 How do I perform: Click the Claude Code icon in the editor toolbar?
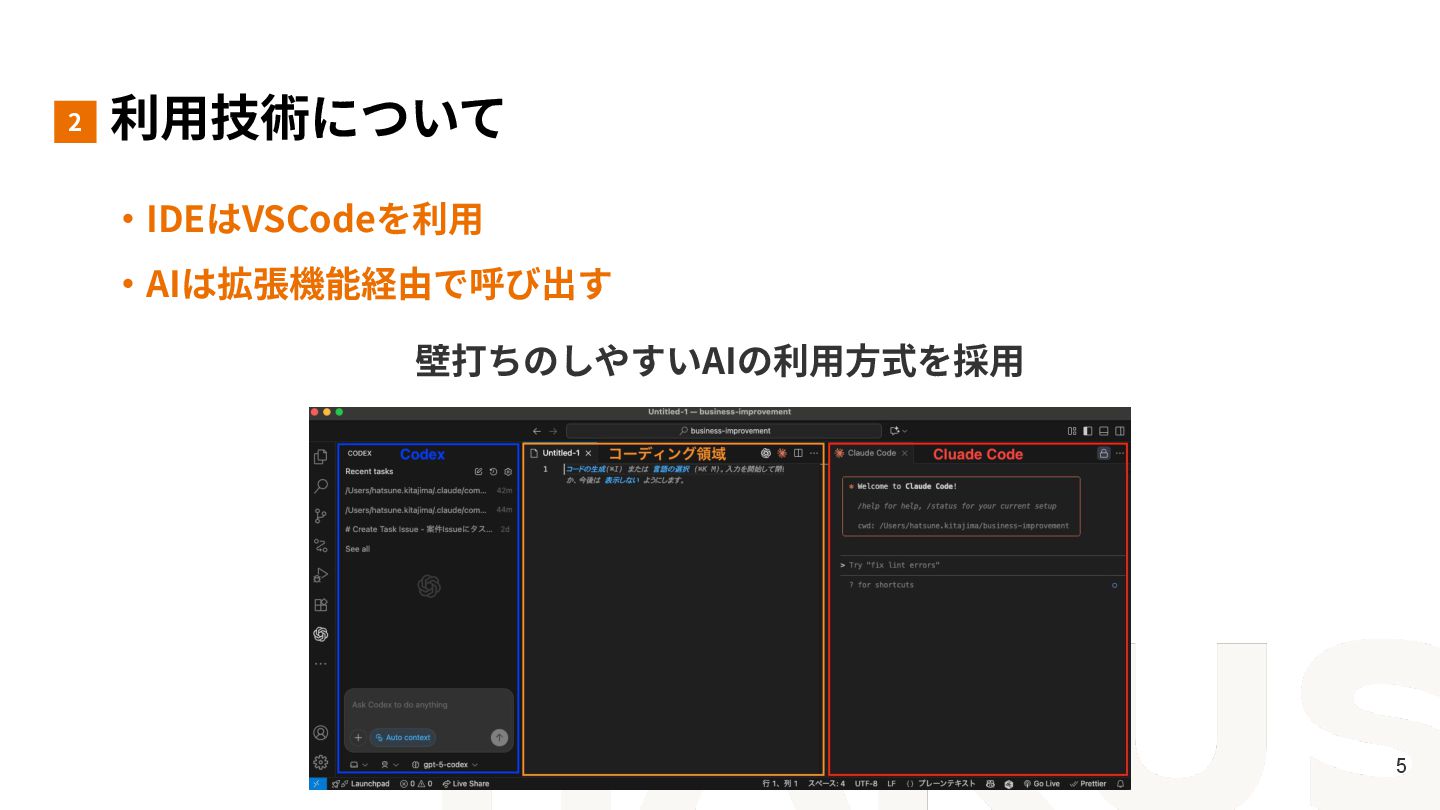(782, 453)
